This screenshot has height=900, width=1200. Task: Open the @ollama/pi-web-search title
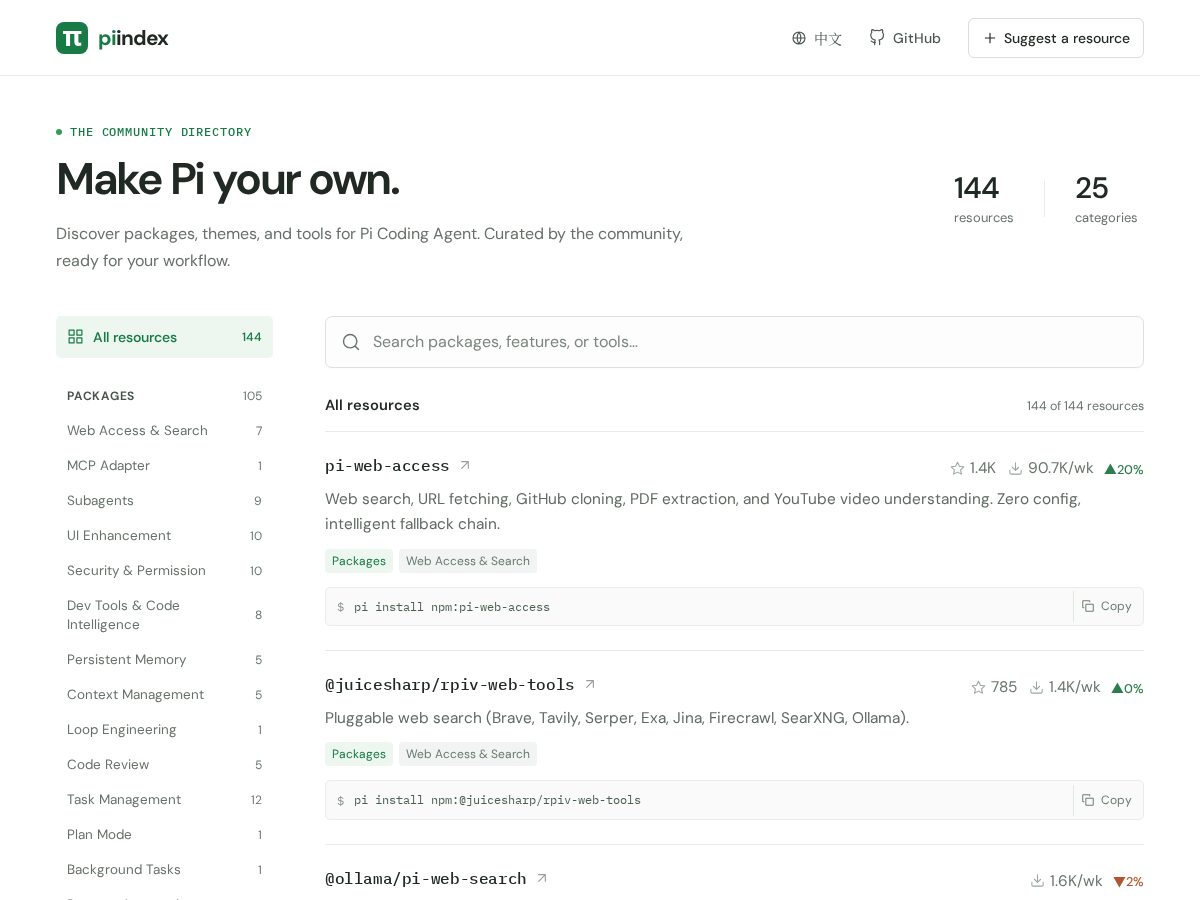click(x=426, y=879)
